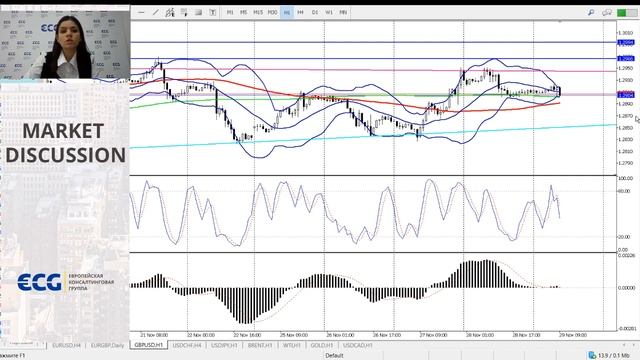Screen dimensions: 640x360
Task: Select the Fibonacci retracement tool
Action: (x=184, y=13)
